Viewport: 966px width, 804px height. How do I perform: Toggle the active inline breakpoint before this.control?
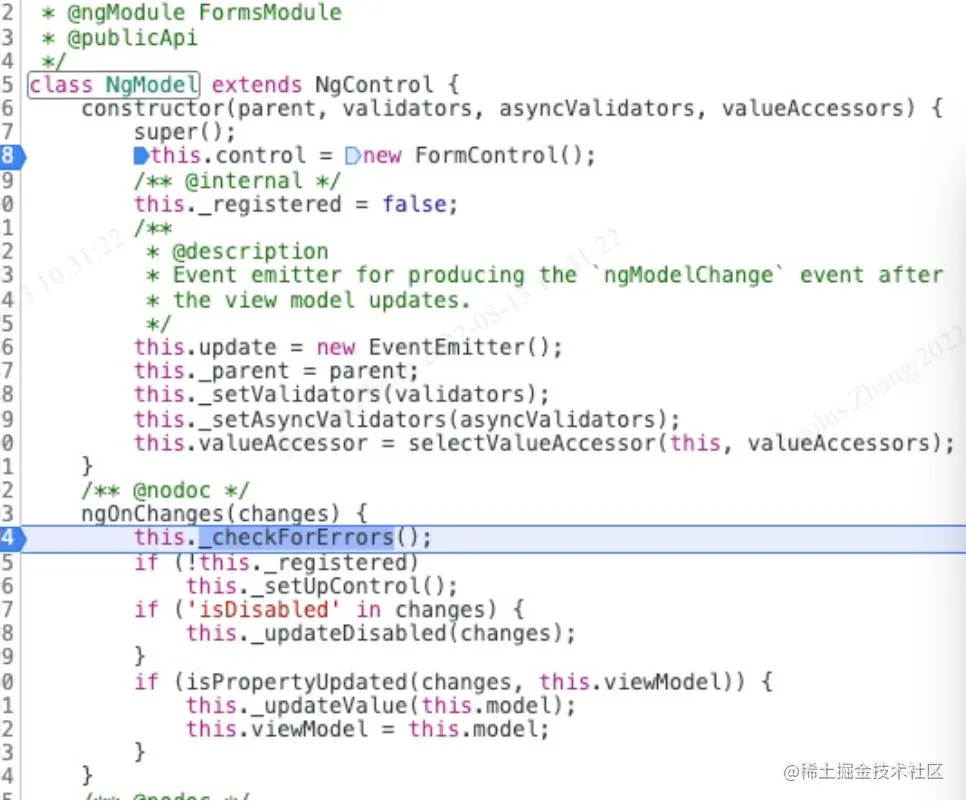141,156
